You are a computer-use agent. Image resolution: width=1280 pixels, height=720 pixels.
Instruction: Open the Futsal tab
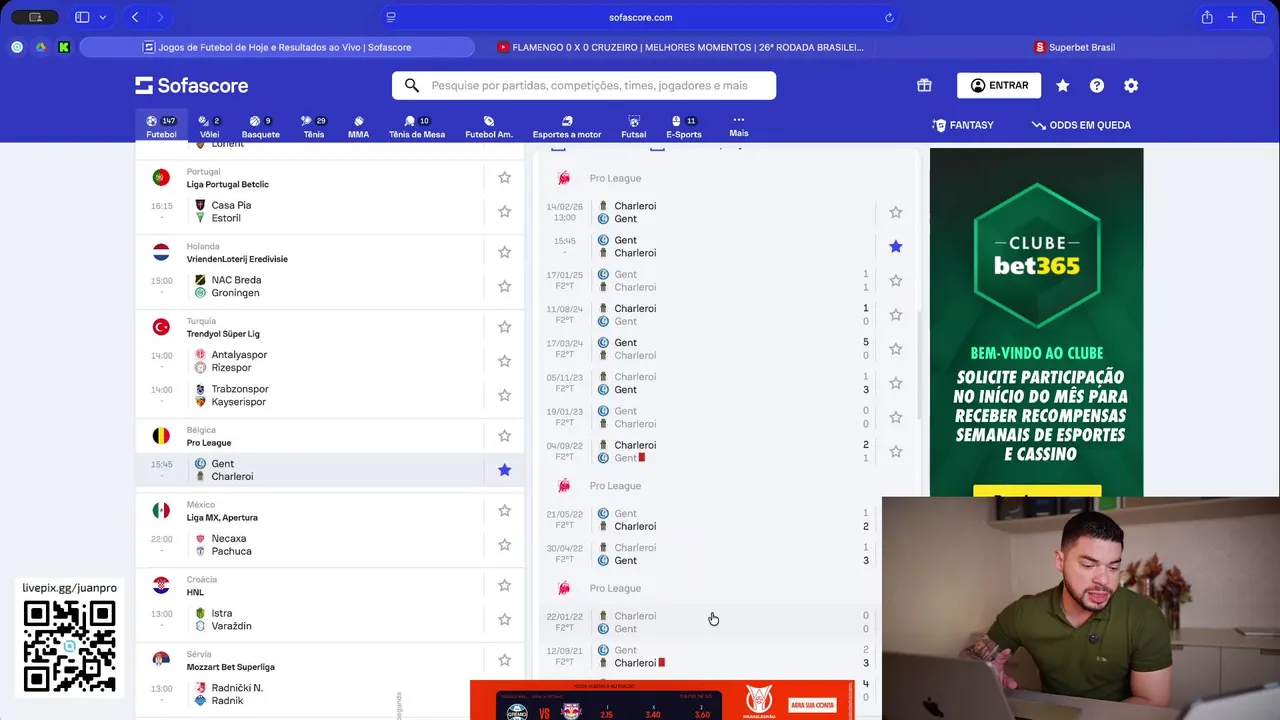point(633,126)
